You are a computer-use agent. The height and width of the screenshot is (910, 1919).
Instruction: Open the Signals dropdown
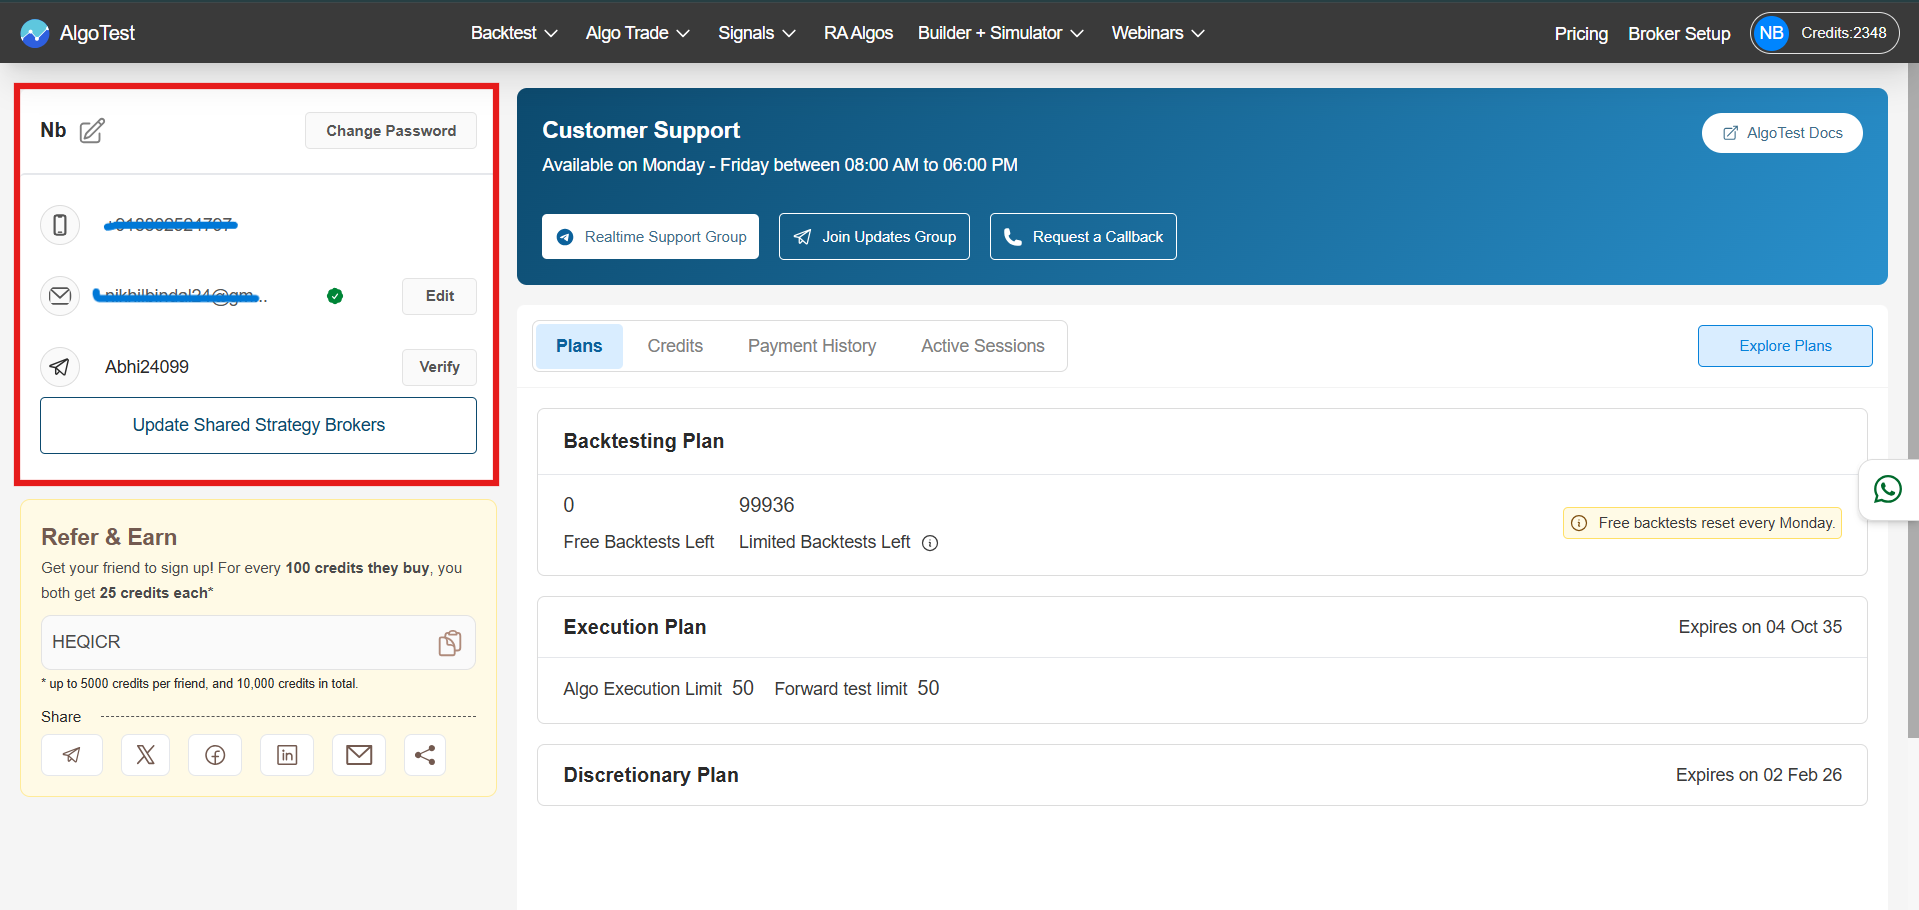[x=756, y=33]
